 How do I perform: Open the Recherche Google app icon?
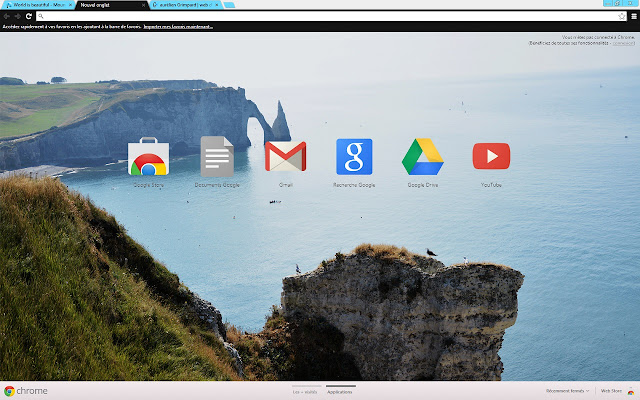pyautogui.click(x=354, y=157)
